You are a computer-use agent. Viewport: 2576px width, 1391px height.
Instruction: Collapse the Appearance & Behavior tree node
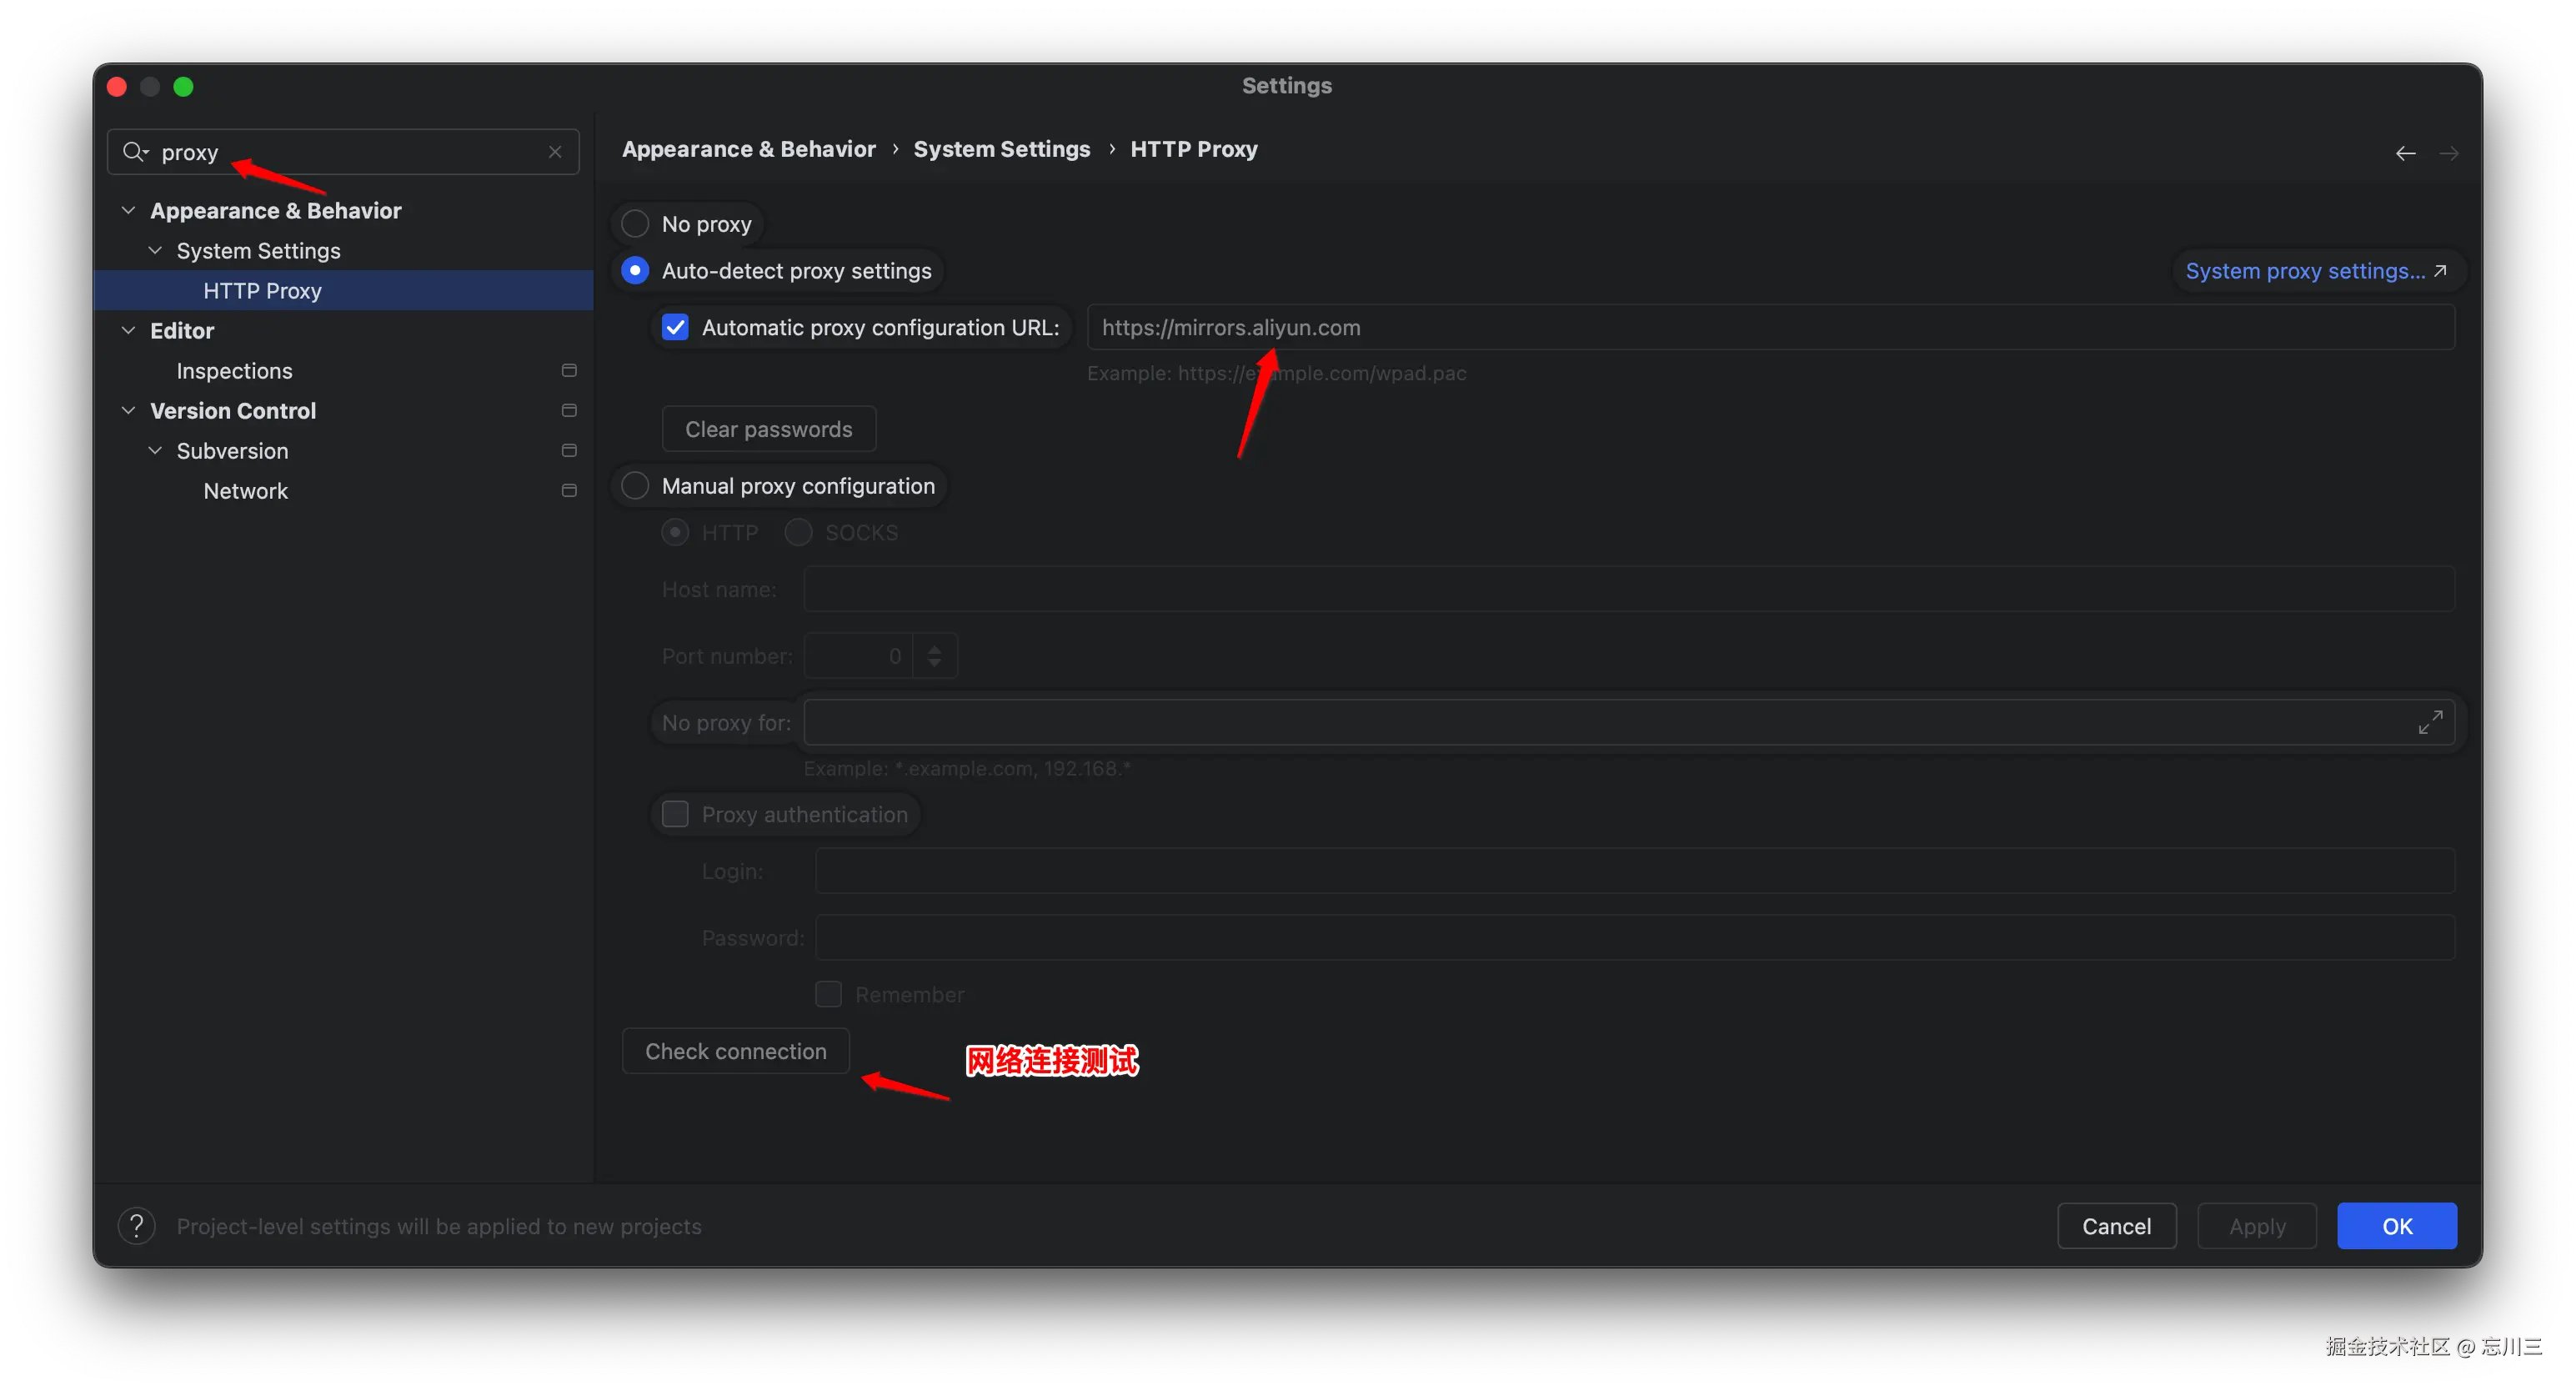click(x=128, y=211)
